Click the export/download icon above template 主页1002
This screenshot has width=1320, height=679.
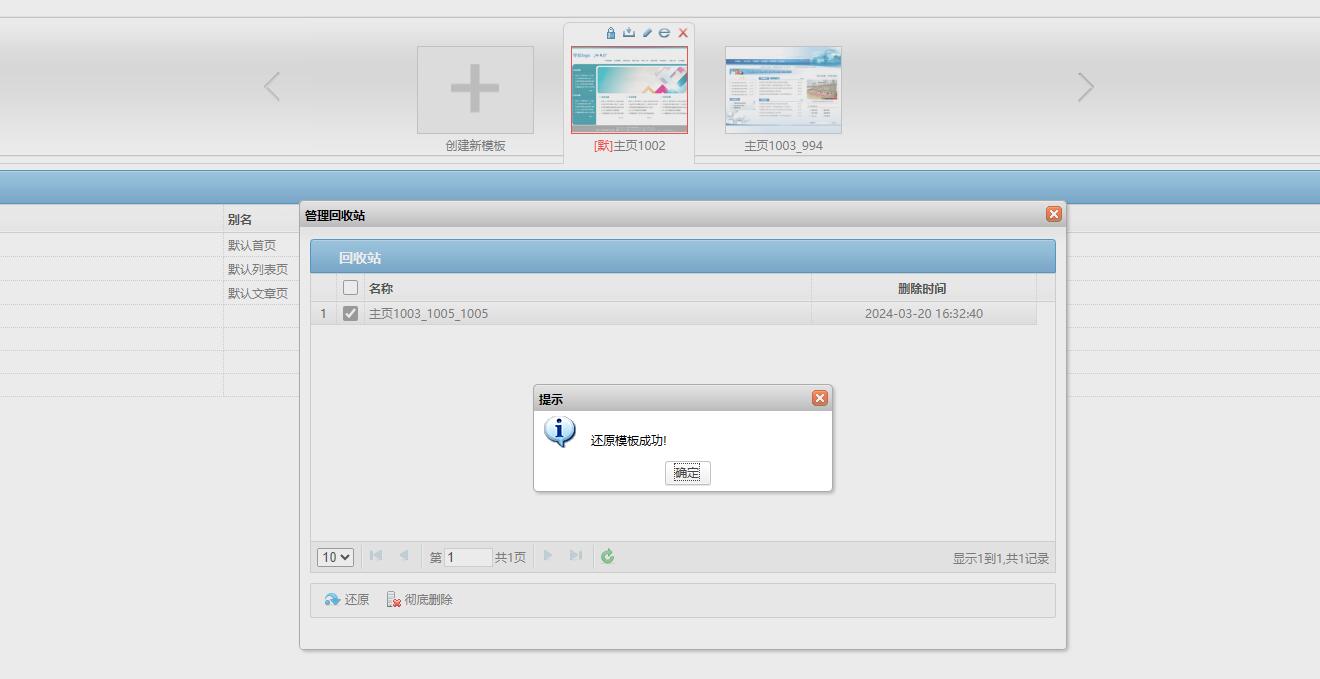click(x=629, y=33)
